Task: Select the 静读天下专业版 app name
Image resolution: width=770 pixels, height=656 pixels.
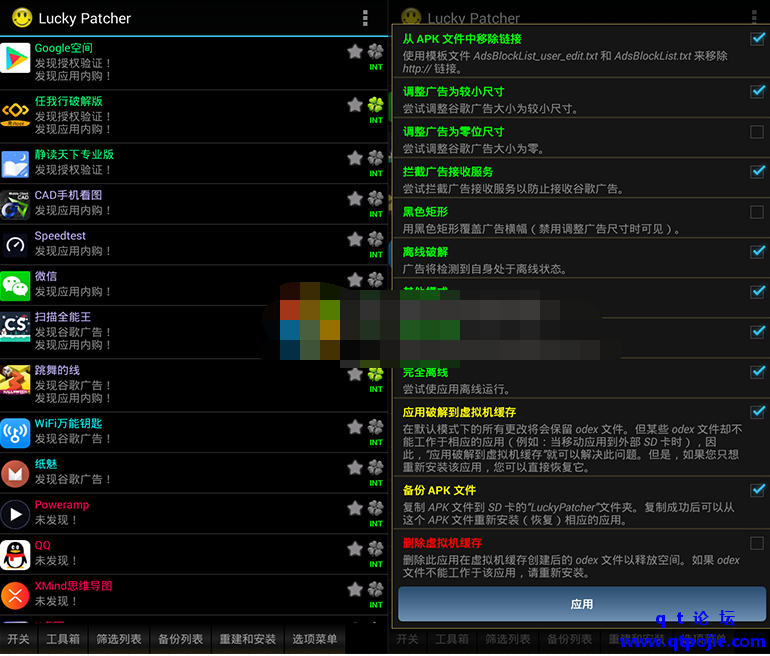Action: pyautogui.click(x=74, y=155)
